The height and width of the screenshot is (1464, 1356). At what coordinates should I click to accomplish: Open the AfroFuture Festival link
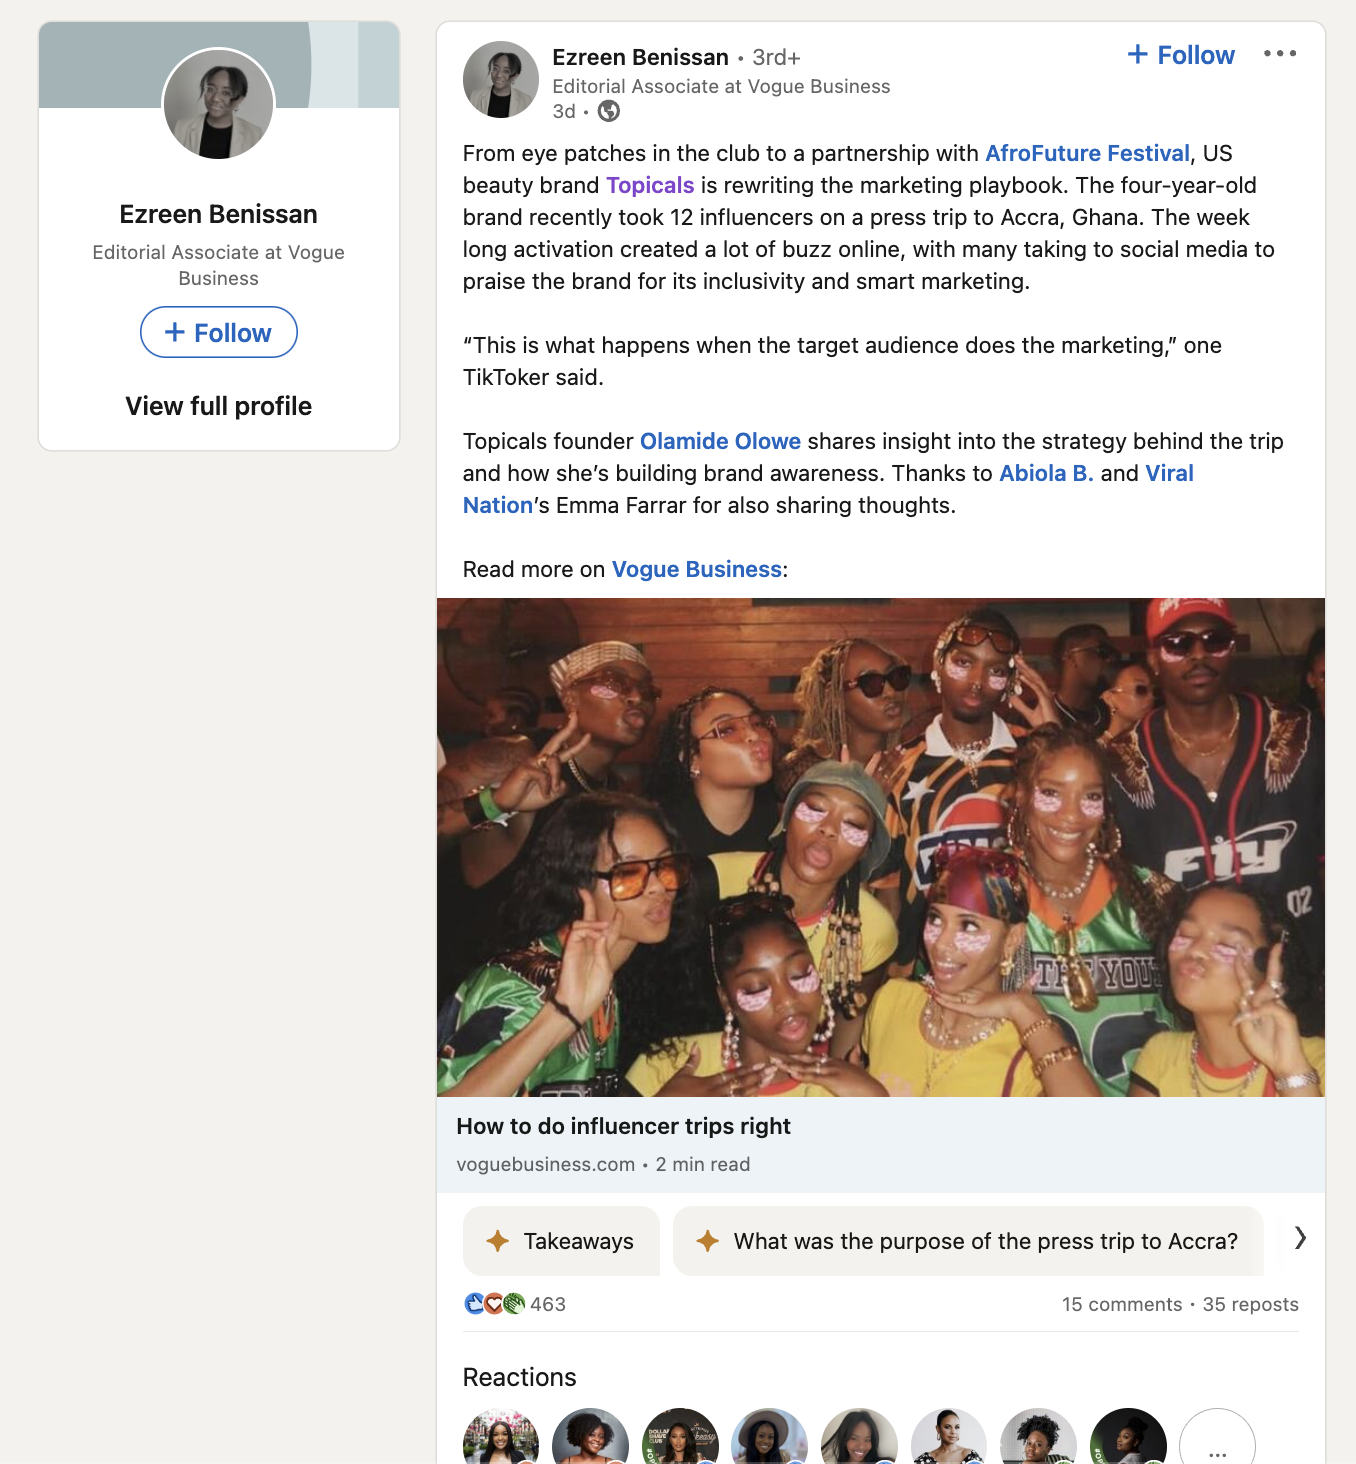1087,153
